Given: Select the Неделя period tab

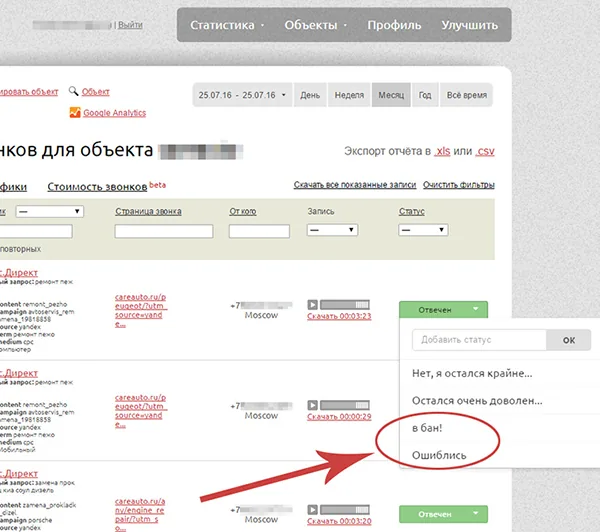Looking at the screenshot, I should click(349, 95).
